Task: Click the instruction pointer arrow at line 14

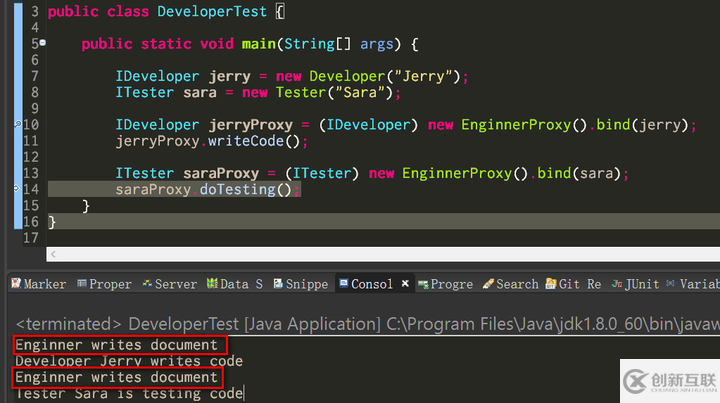Action: coord(17,188)
